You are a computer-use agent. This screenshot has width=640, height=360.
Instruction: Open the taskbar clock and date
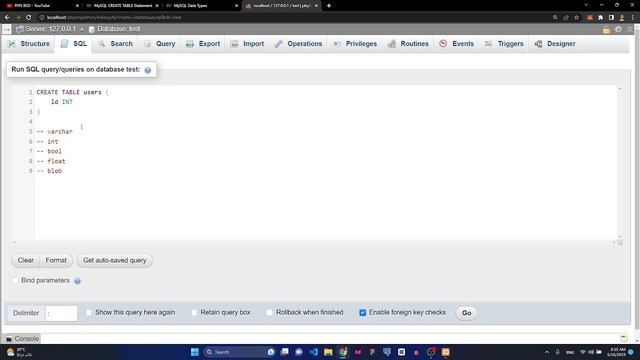(616, 352)
